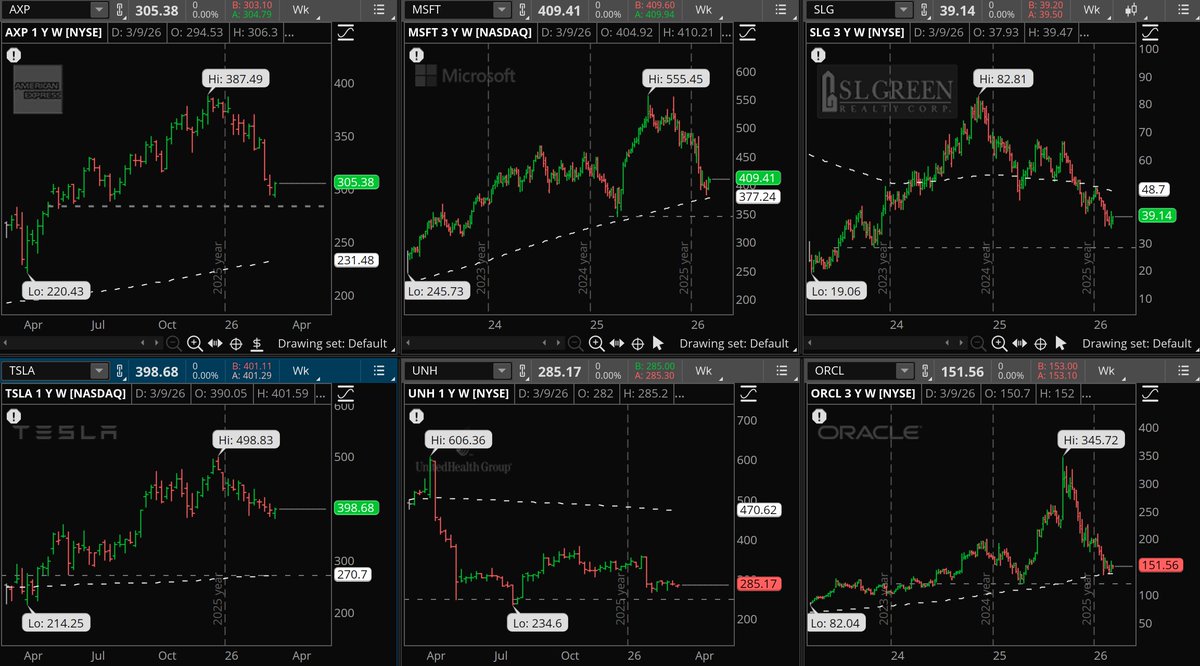Open the Wk timeframe selector on TSLA chart
This screenshot has width=1200, height=666.
(x=303, y=371)
